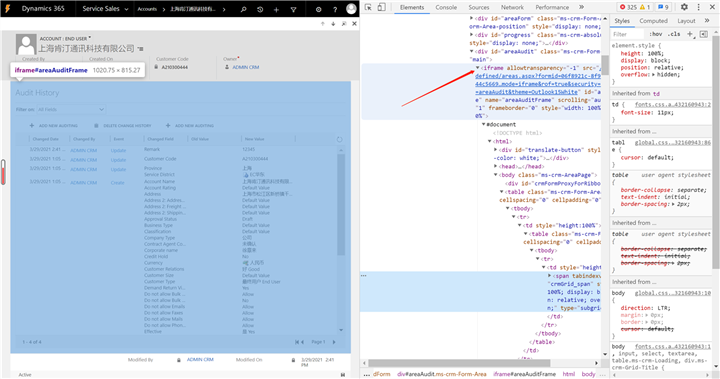Toggle .cls element classes panel

[674, 34]
